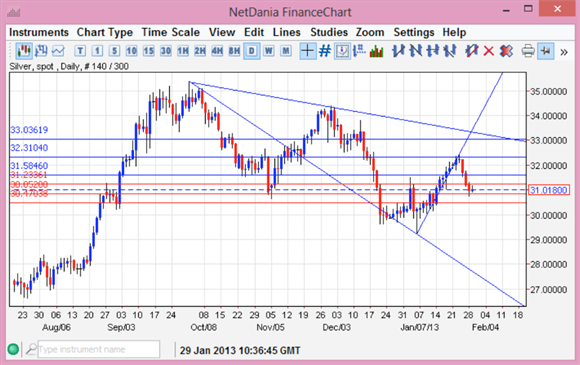Toggle the pin toolbar icon

tap(546, 51)
